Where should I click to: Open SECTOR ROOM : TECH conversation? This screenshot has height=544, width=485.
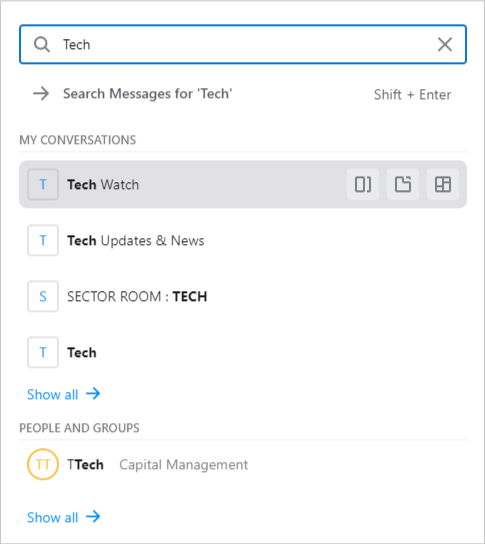tap(243, 296)
